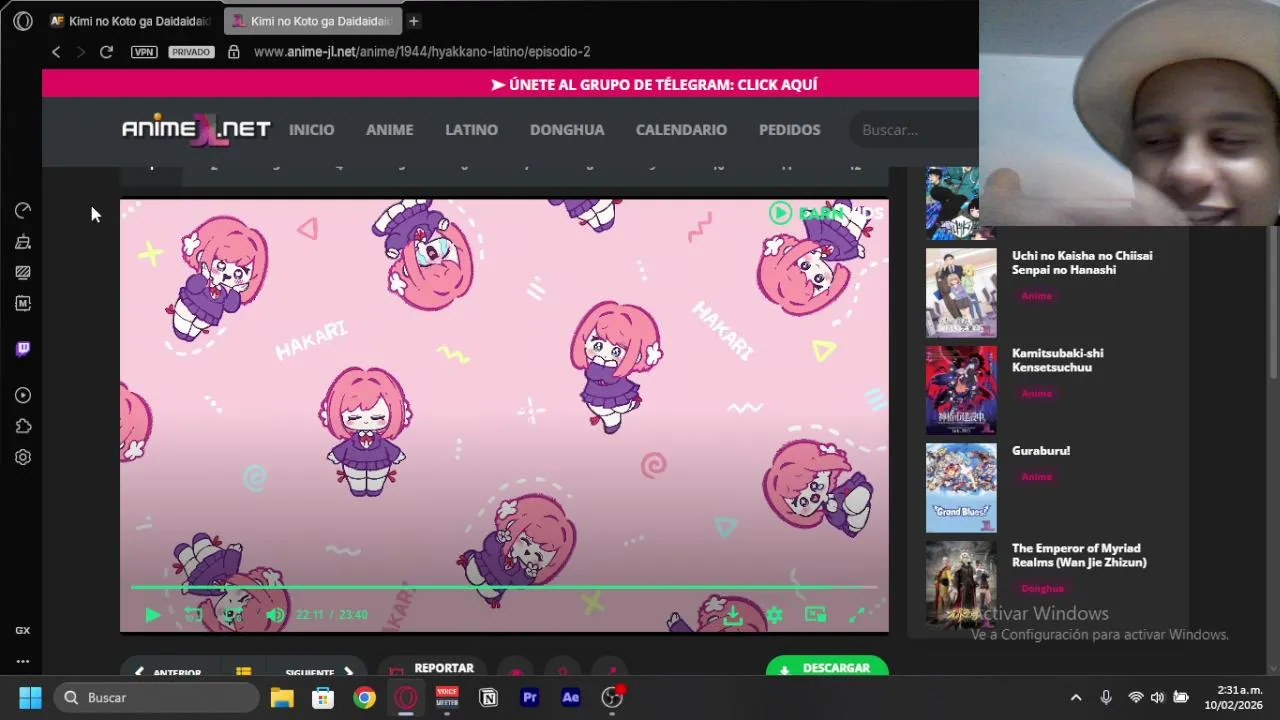Click the Telegram group join banner
Viewport: 1280px width, 720px height.
pos(654,84)
